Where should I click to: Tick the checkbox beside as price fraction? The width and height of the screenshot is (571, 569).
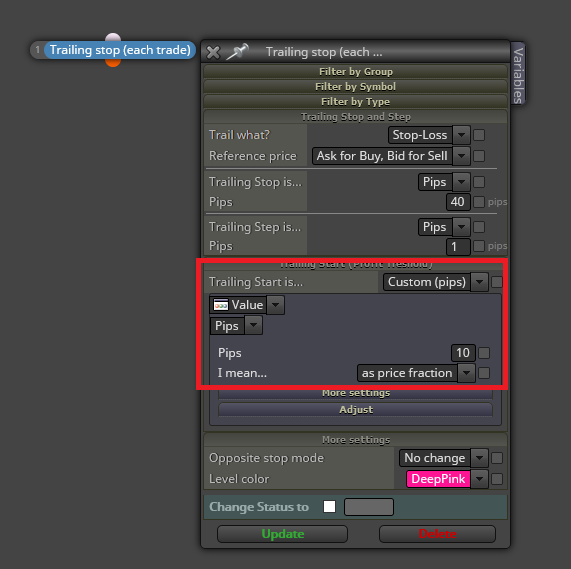(x=484, y=373)
